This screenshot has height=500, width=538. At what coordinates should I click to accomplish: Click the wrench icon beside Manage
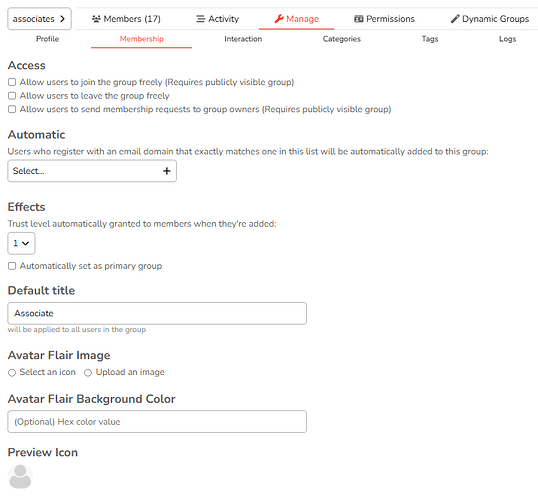pyautogui.click(x=279, y=19)
